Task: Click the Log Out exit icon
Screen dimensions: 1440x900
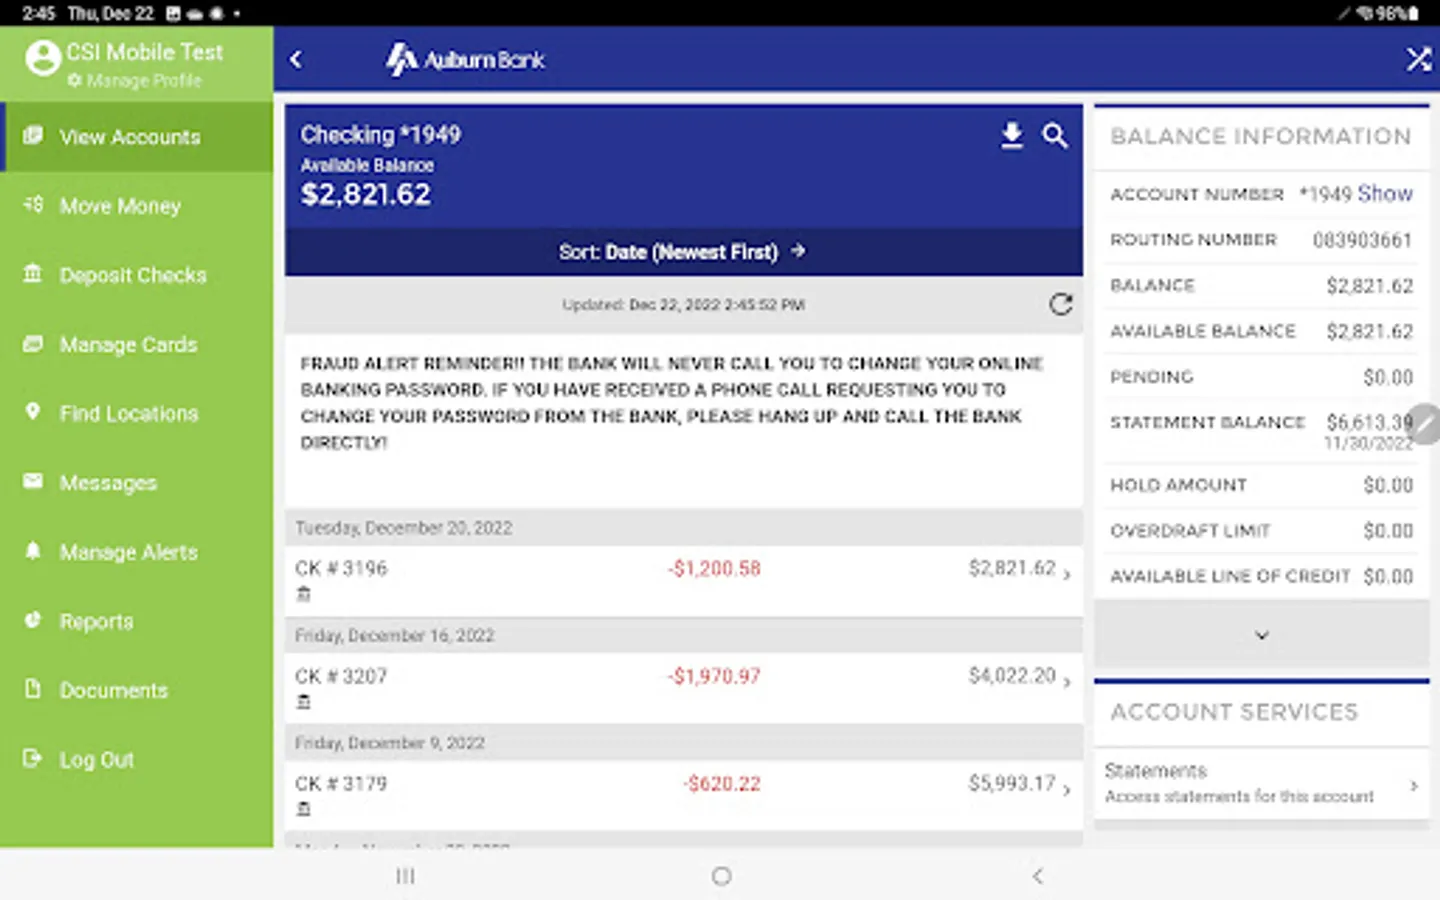Action: coord(33,758)
